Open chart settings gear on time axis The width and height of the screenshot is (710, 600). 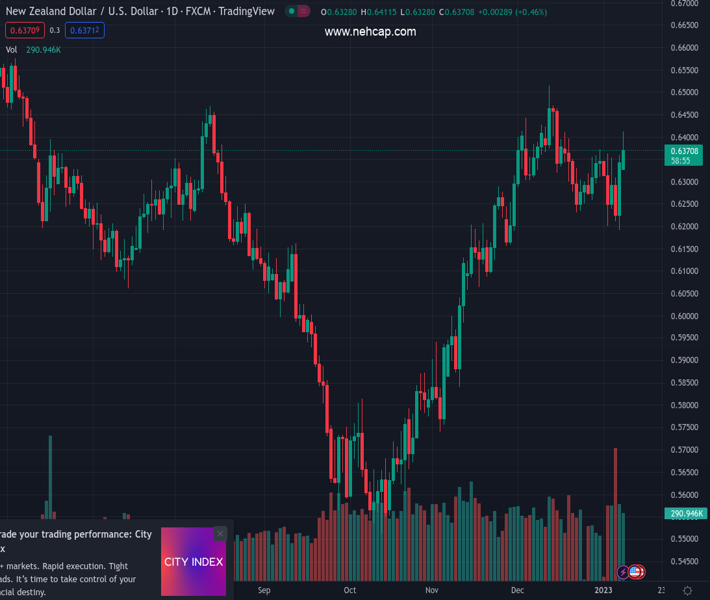pyautogui.click(x=688, y=590)
